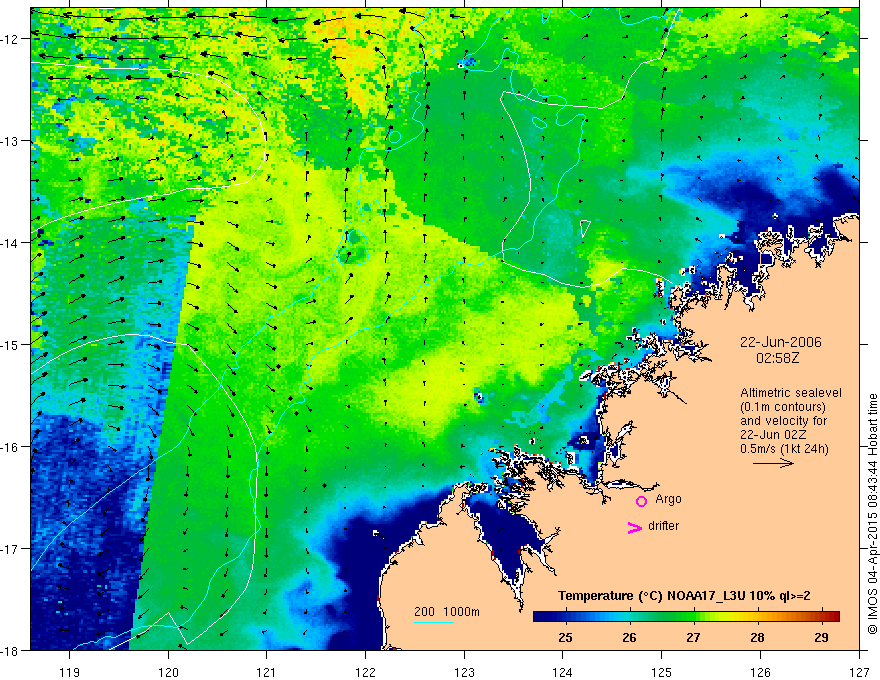Viewport: 880px width, 680px height.
Task: Select the time text 02:58Z
Action: coord(777,358)
